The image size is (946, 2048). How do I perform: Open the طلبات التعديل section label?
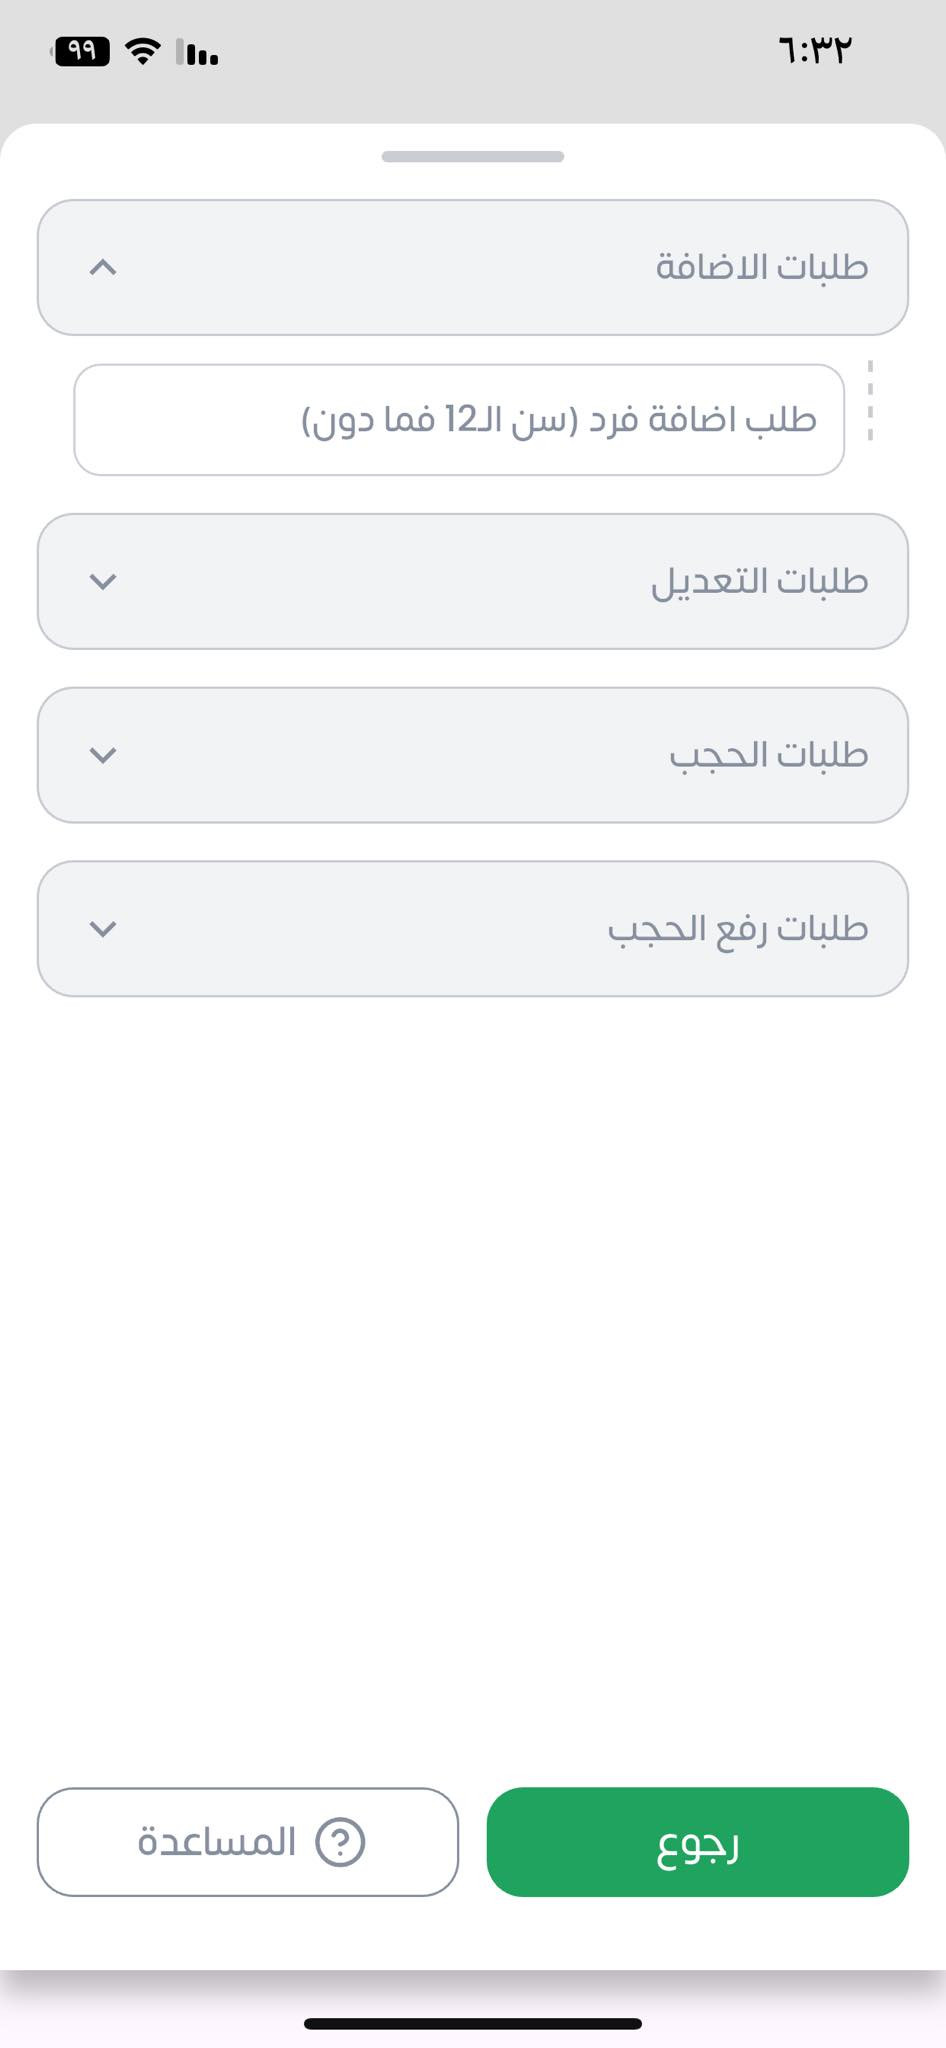tap(759, 581)
